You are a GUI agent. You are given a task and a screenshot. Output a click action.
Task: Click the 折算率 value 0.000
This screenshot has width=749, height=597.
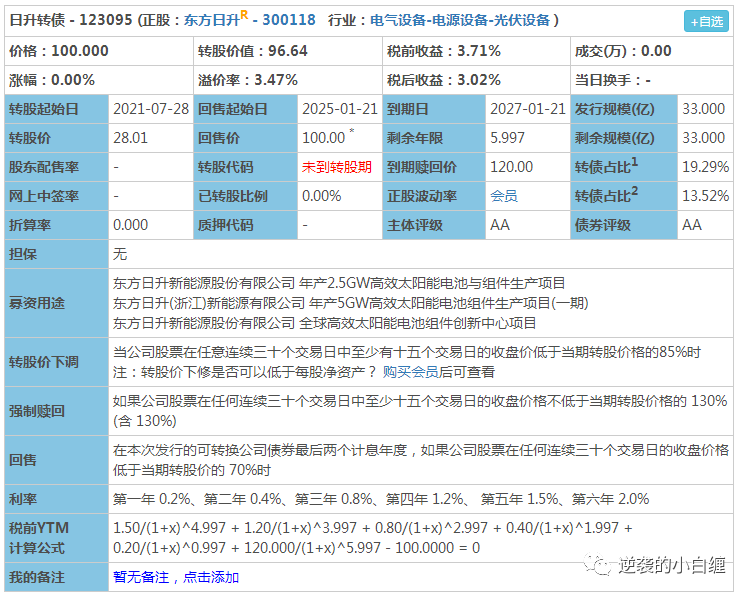(x=130, y=225)
